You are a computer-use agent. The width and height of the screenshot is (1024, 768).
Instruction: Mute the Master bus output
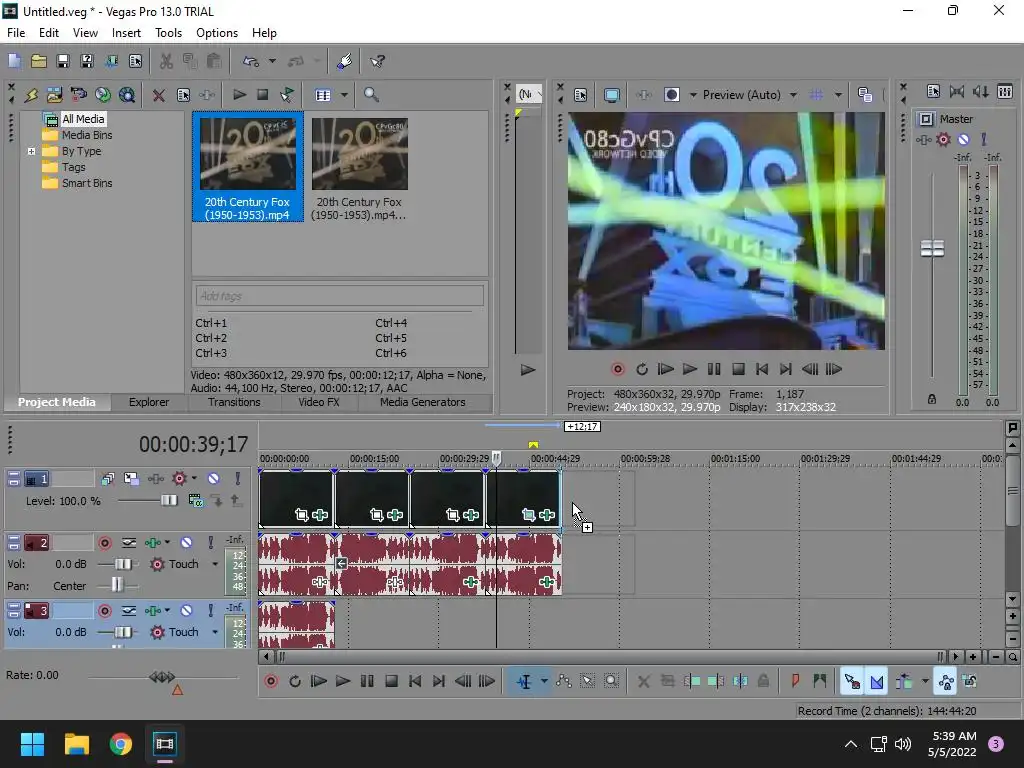point(963,139)
